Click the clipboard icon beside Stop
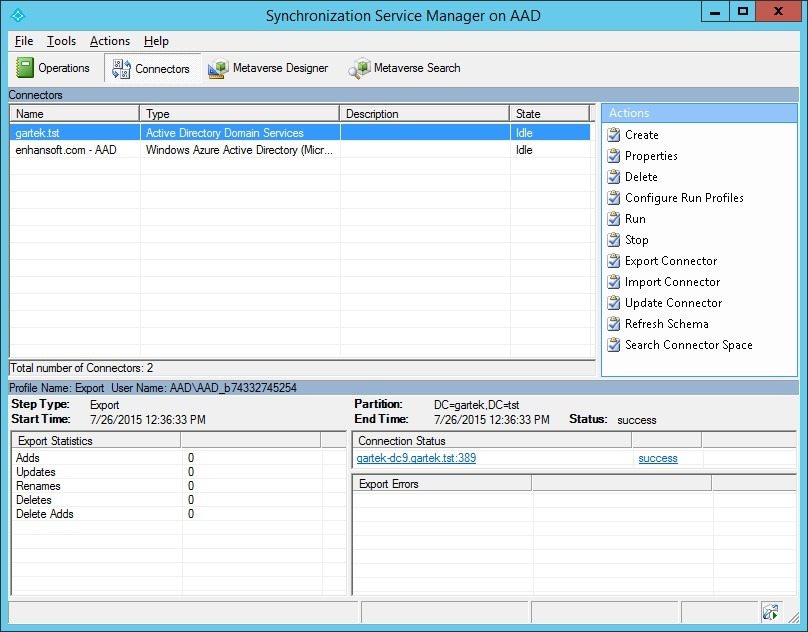 (x=613, y=240)
